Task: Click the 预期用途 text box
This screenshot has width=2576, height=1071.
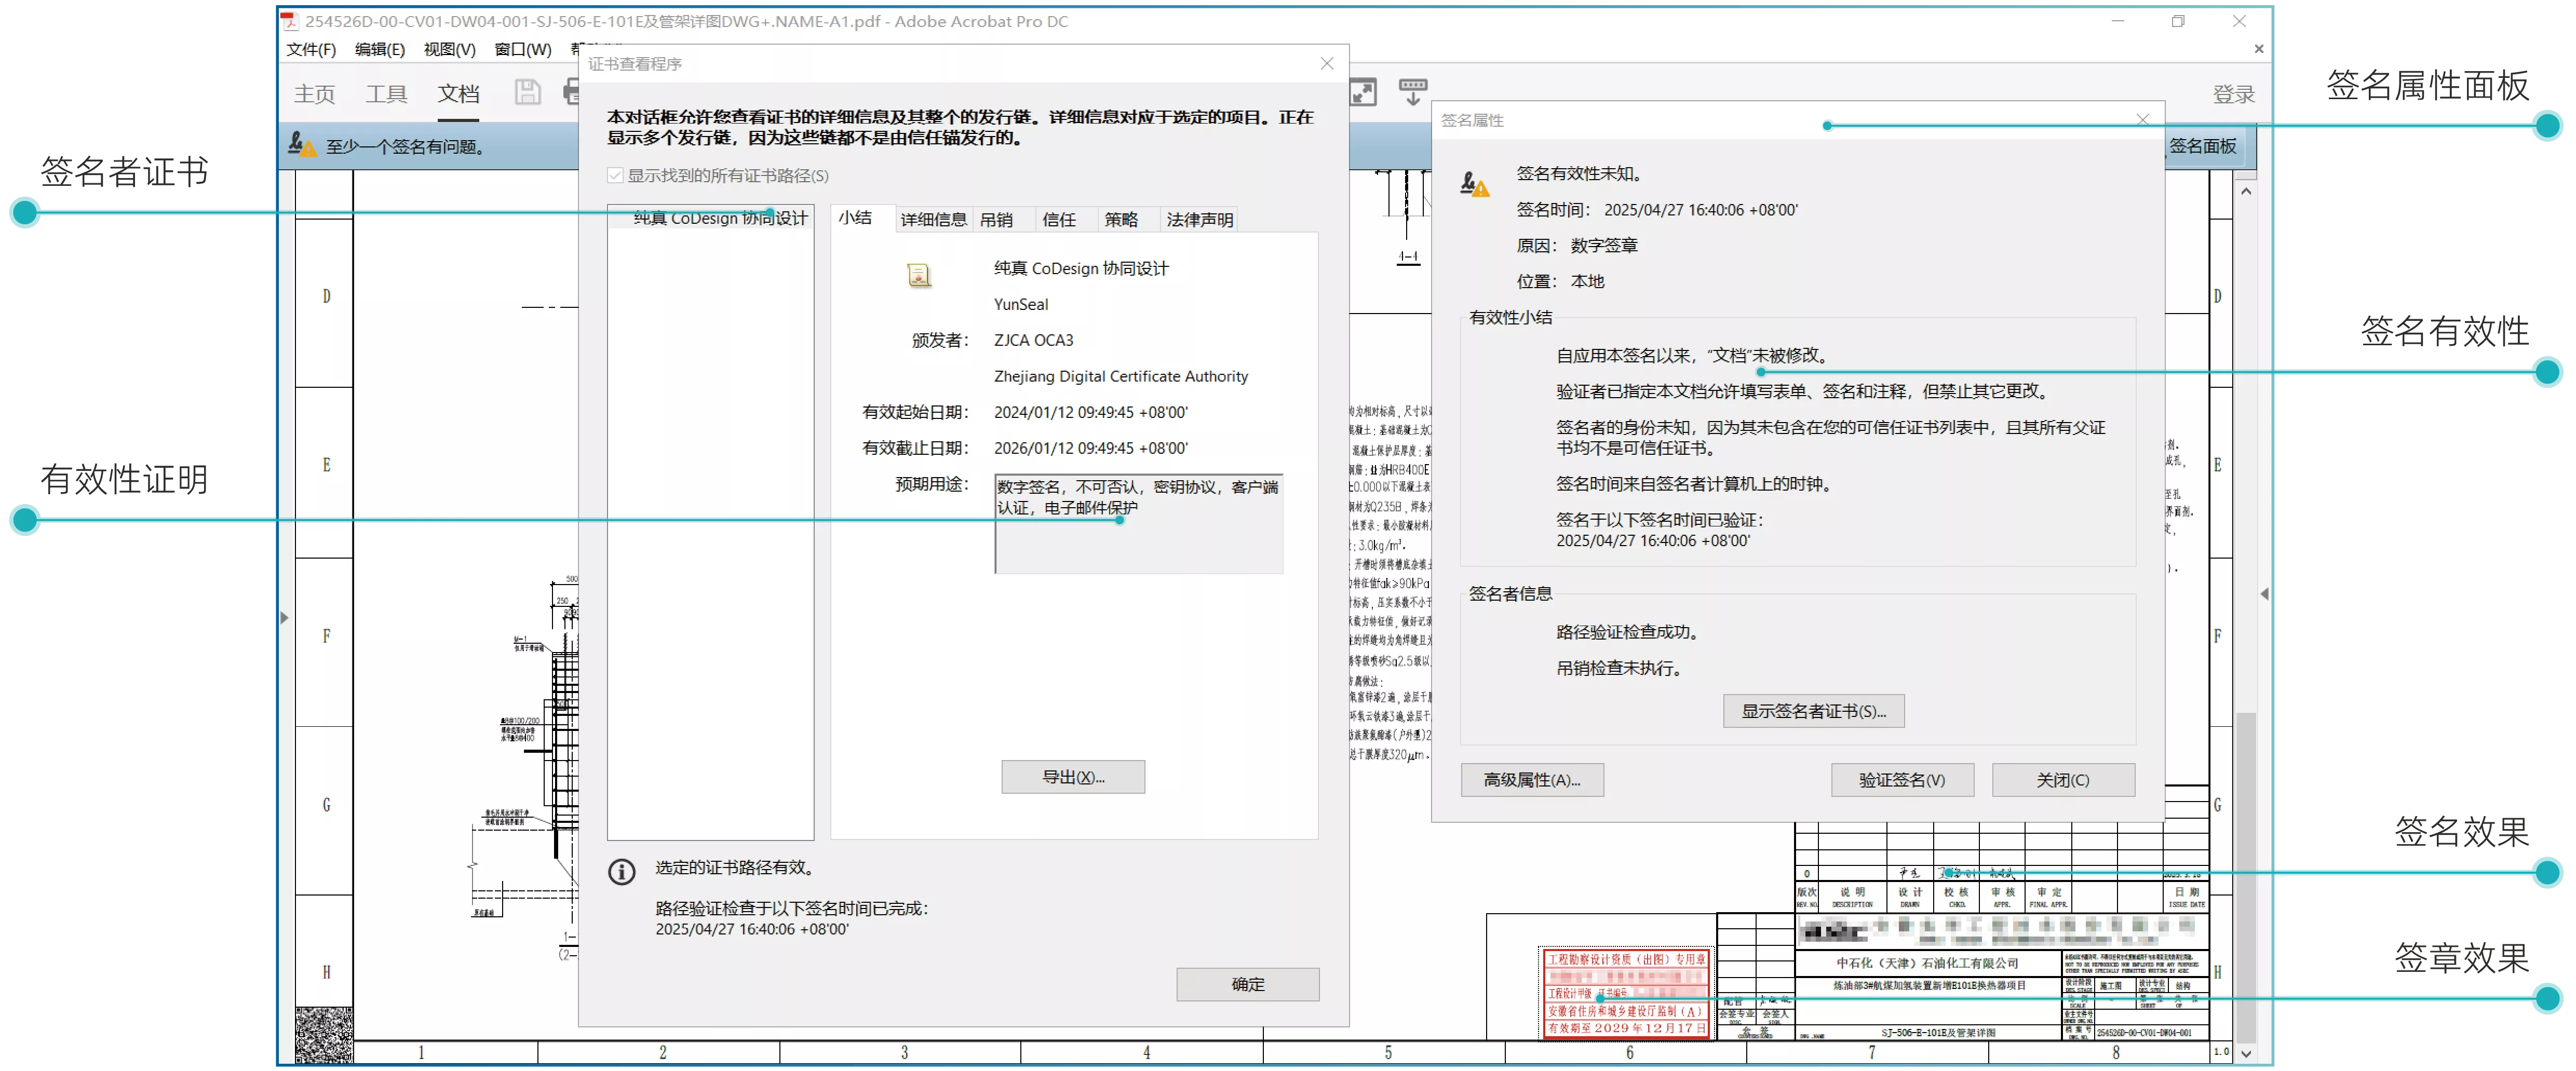Action: coord(1138,524)
